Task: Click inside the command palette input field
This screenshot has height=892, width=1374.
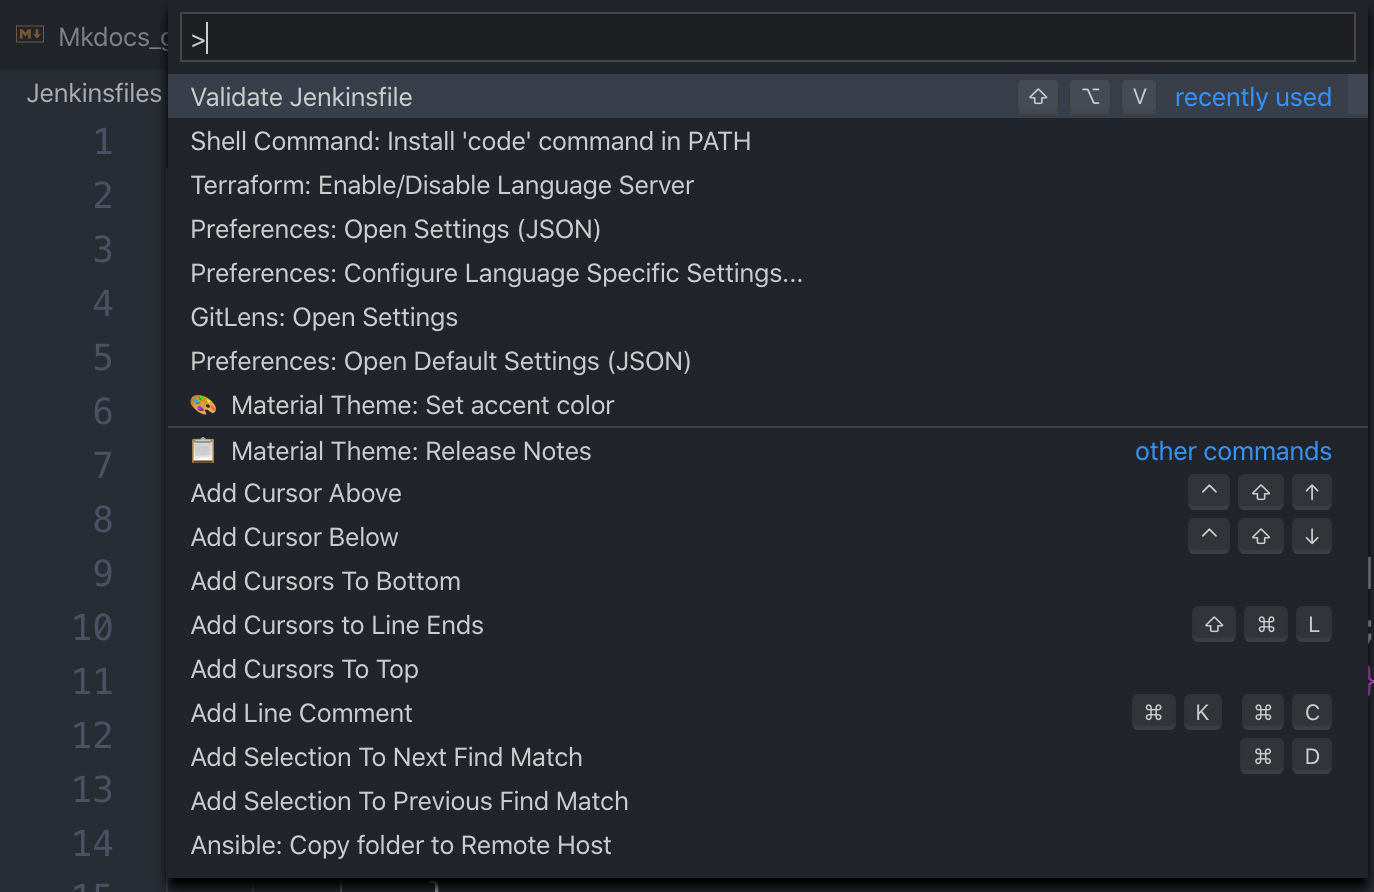Action: tap(700, 36)
